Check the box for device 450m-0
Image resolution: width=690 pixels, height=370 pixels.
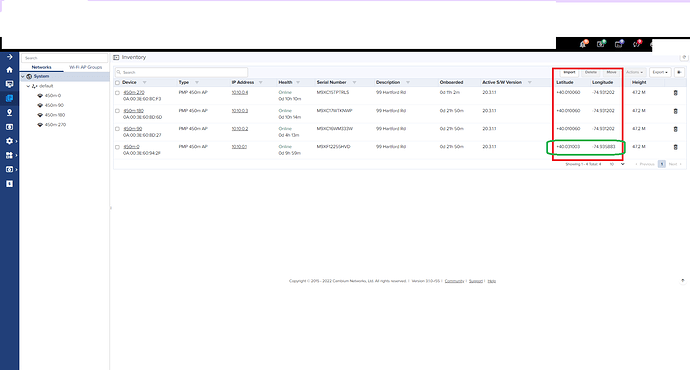coord(117,147)
